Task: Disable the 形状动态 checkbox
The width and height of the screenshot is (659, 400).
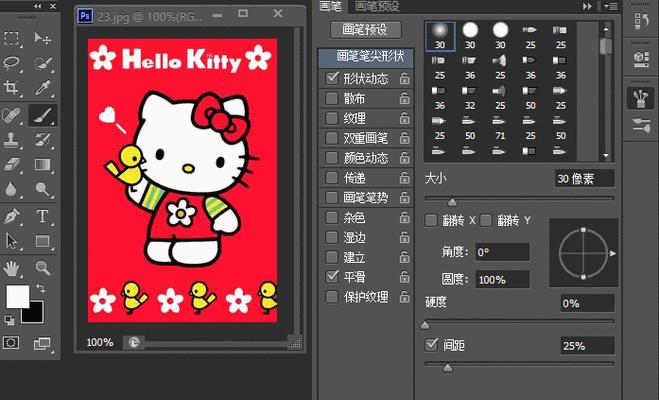Action: pyautogui.click(x=332, y=78)
